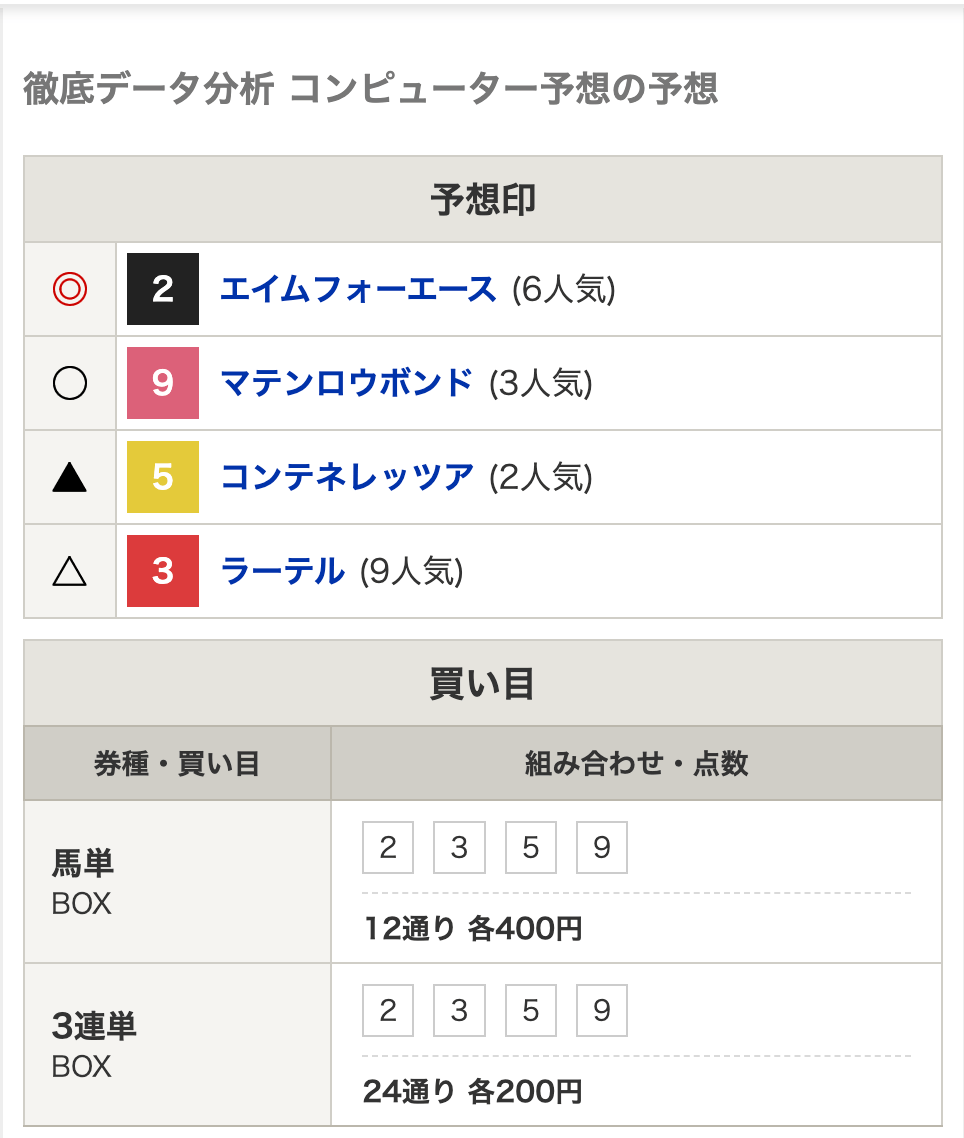
Task: Click the 券種・買い目 column header
Action: [x=177, y=764]
